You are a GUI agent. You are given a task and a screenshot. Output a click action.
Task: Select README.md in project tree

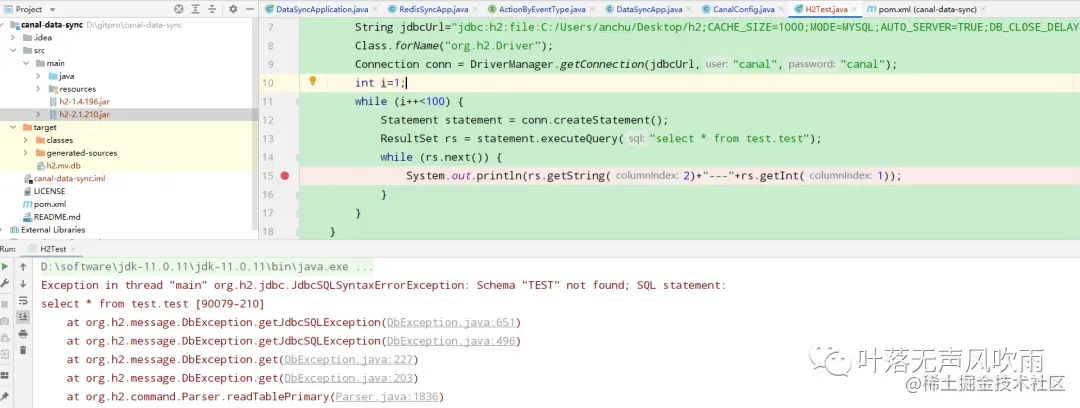[x=56, y=216]
